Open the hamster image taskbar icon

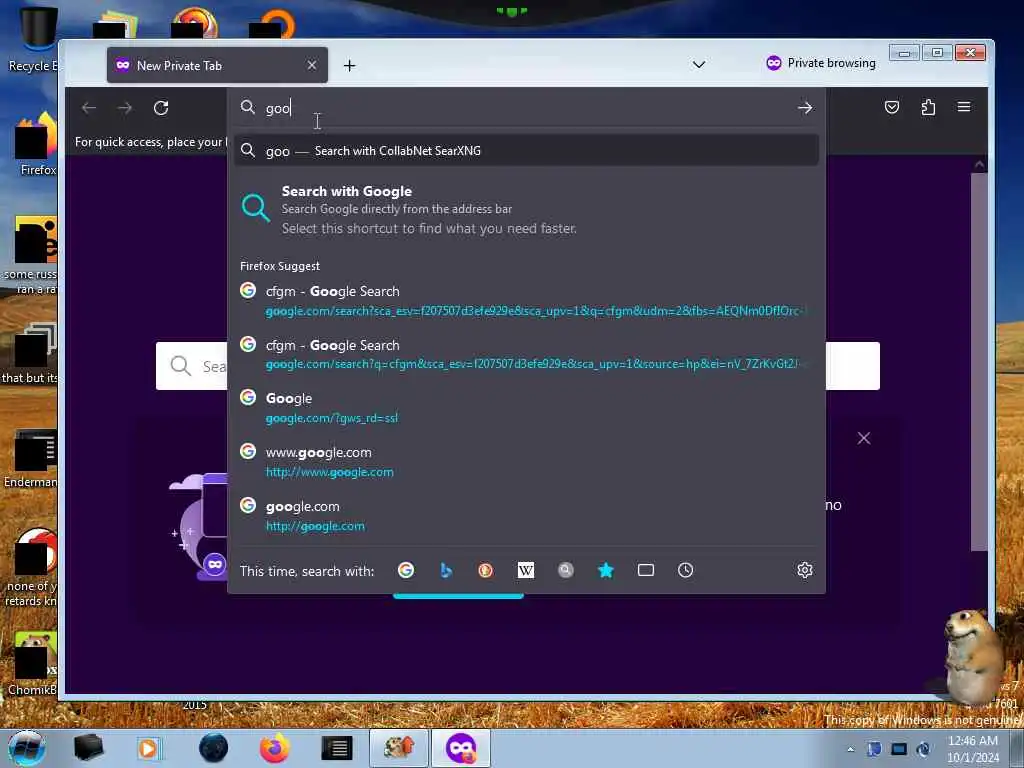pyautogui.click(x=398, y=748)
